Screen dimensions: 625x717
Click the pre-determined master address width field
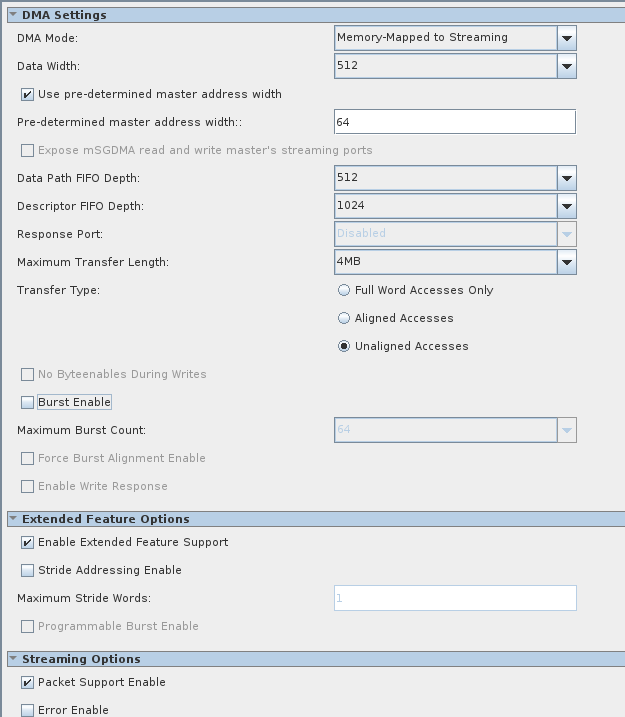455,122
